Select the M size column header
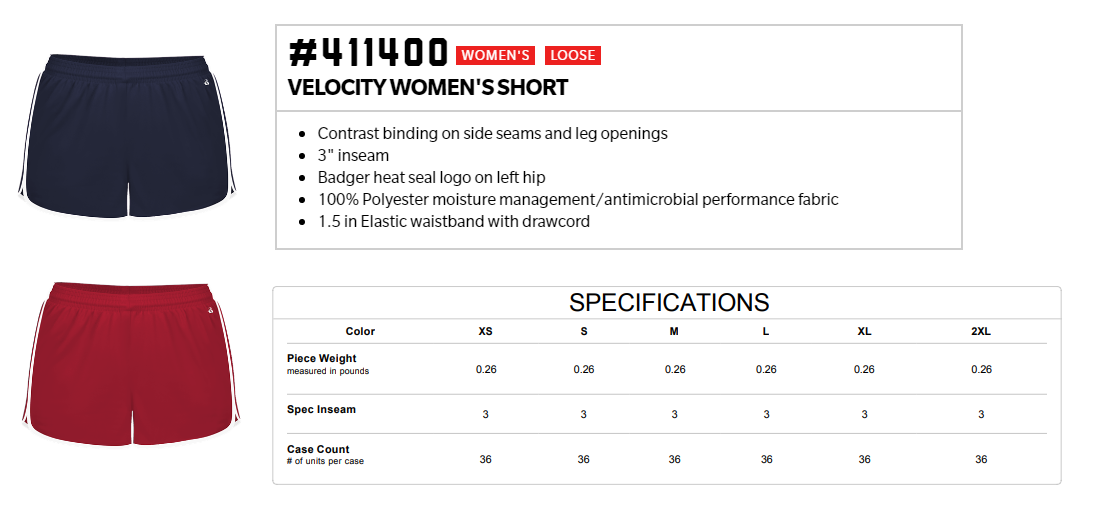 [674, 332]
